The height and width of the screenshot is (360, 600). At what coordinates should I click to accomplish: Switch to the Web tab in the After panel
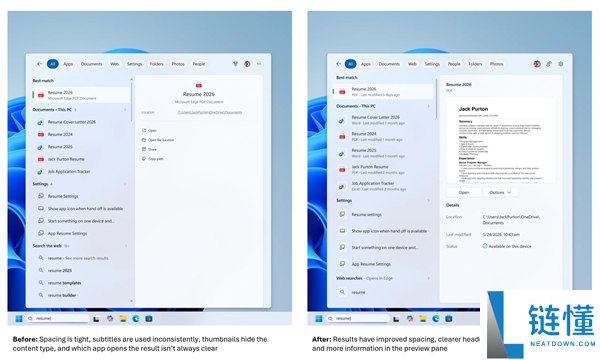click(412, 64)
